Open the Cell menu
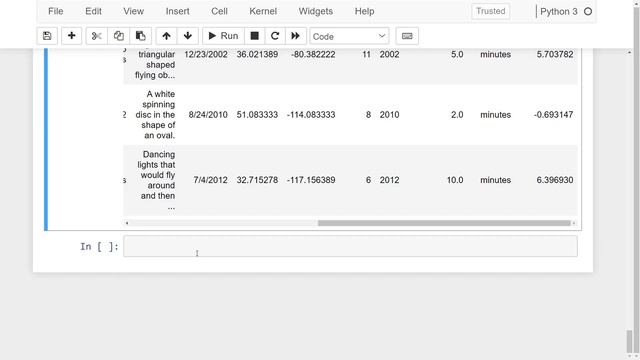Viewport: 640px width, 360px height. (219, 11)
